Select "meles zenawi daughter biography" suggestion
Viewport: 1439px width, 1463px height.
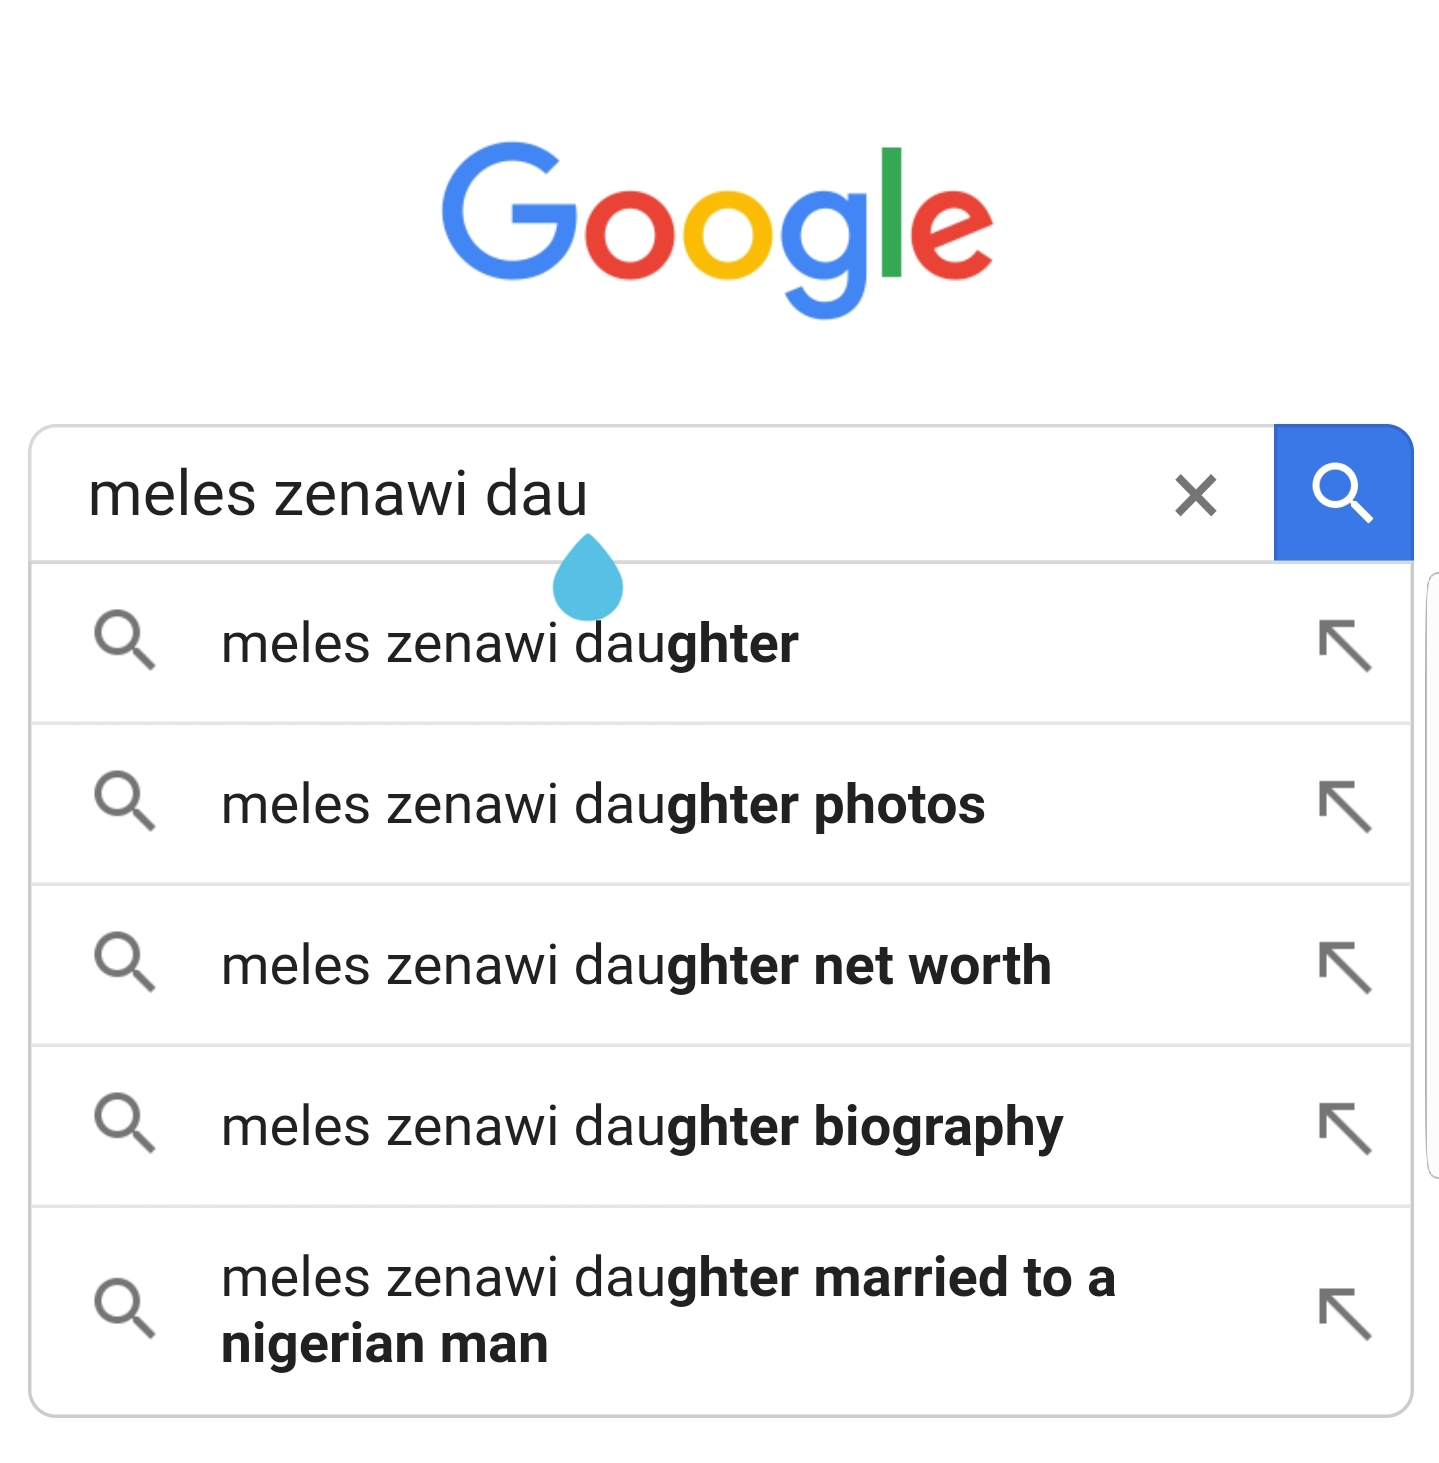coord(641,1127)
